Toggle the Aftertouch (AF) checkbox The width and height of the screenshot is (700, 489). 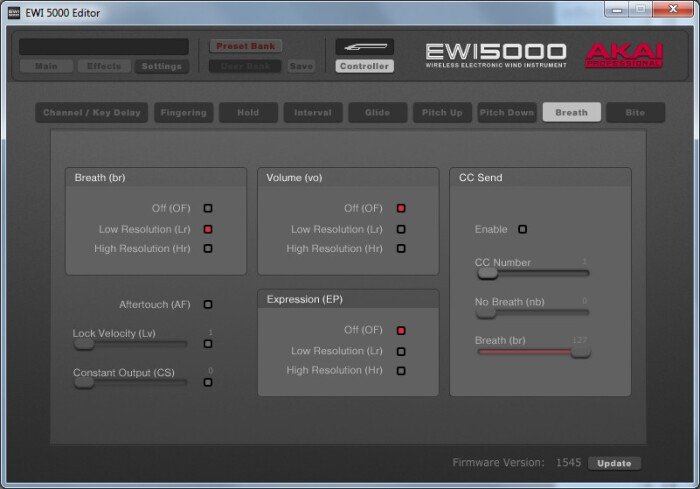pos(208,304)
